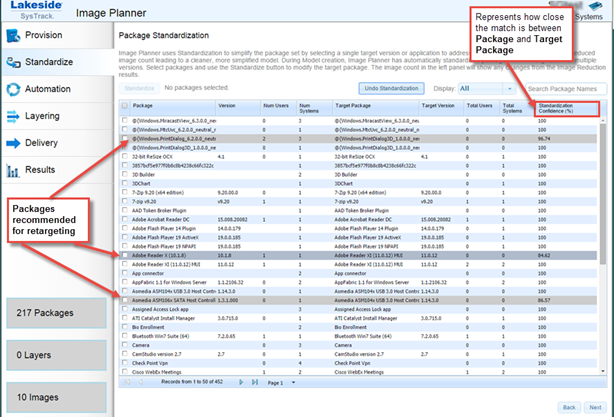Click the Back button

point(569,407)
